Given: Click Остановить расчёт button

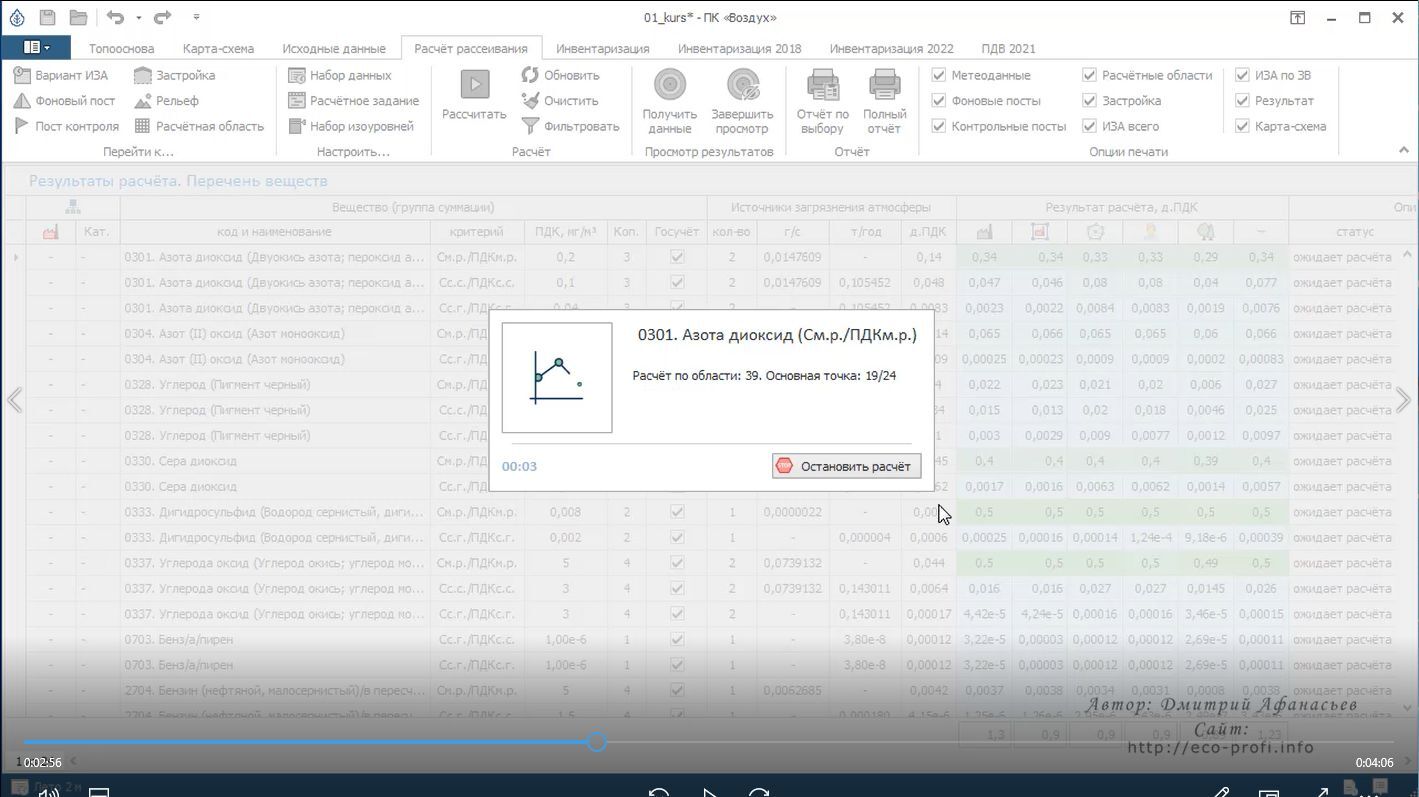Looking at the screenshot, I should 847,466.
